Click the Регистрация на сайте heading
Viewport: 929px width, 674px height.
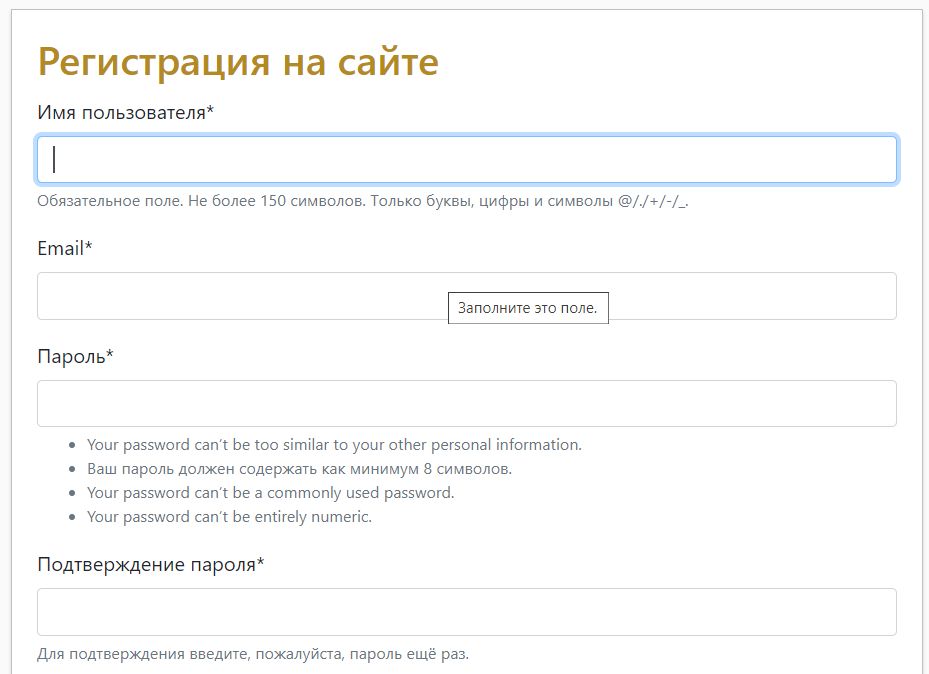238,62
